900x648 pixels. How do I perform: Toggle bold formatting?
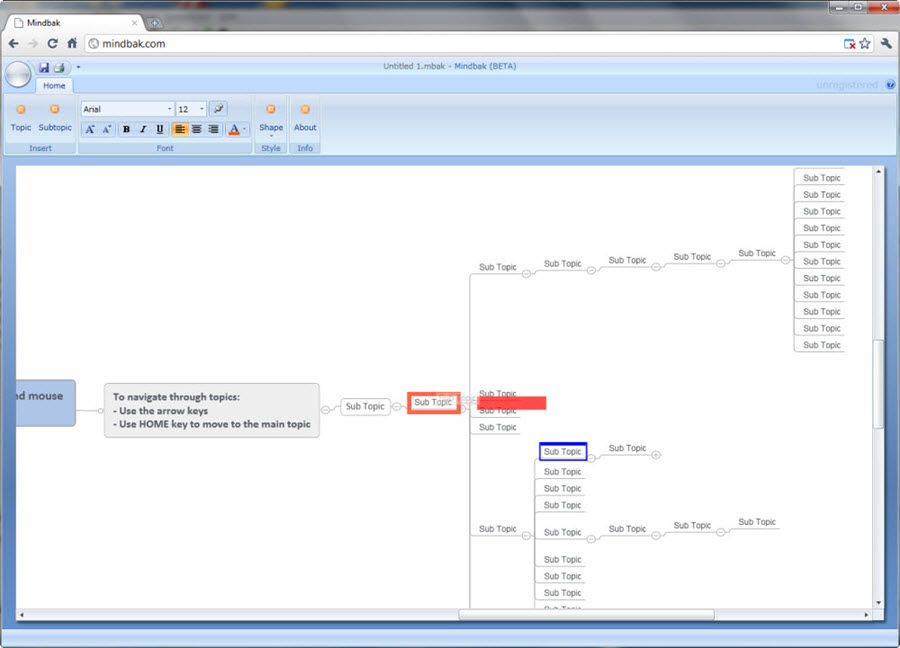pos(126,129)
